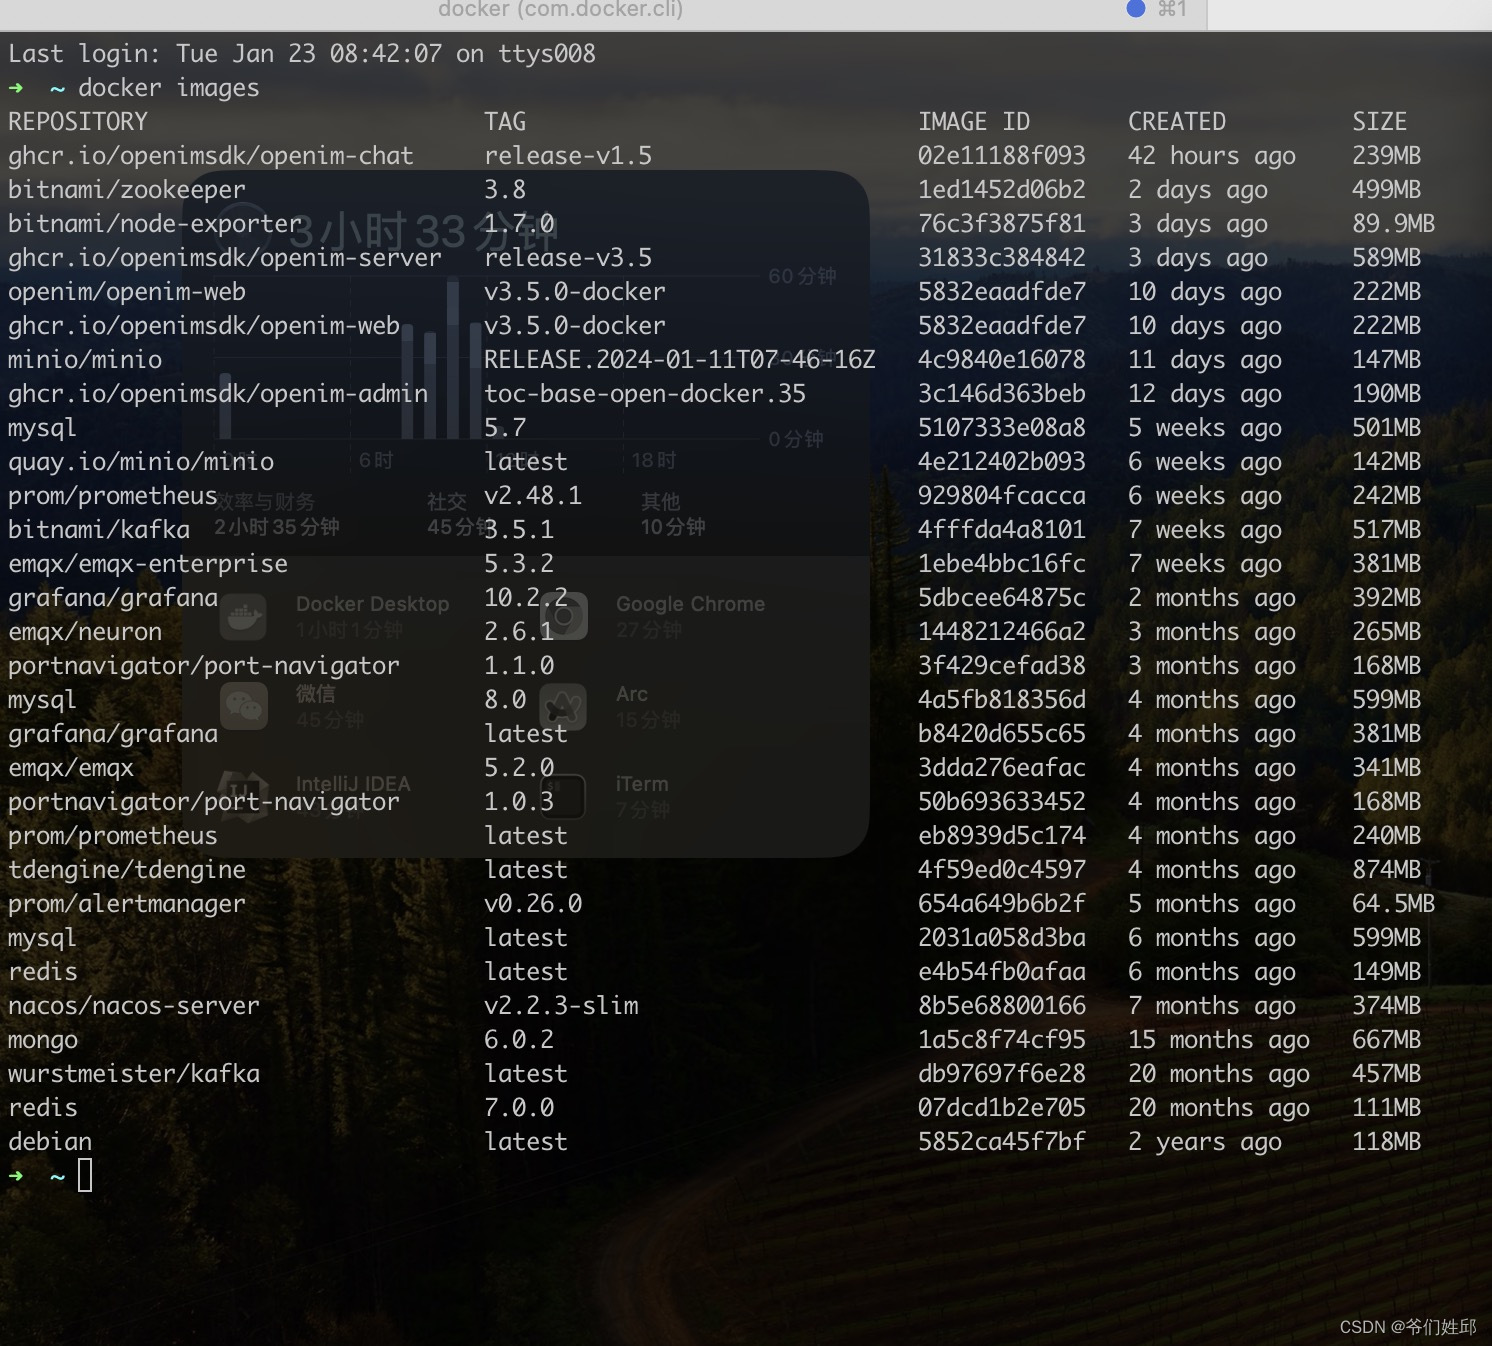Click the 'docker images' command text

coord(169,88)
